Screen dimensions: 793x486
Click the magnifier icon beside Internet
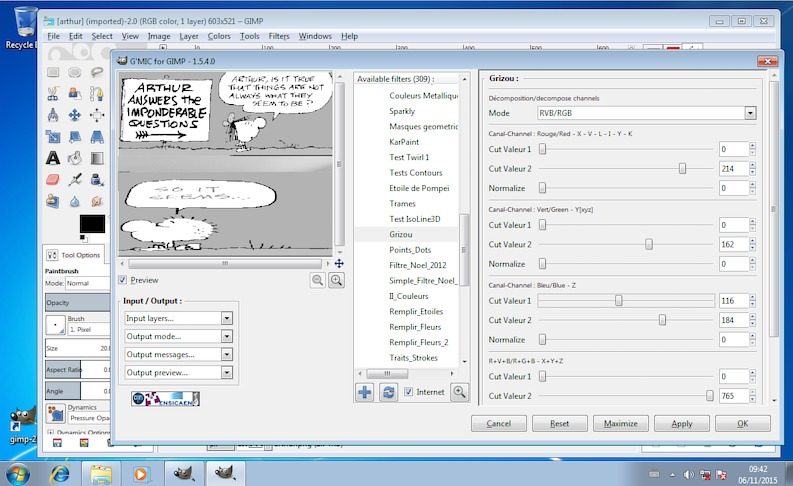pyautogui.click(x=459, y=392)
